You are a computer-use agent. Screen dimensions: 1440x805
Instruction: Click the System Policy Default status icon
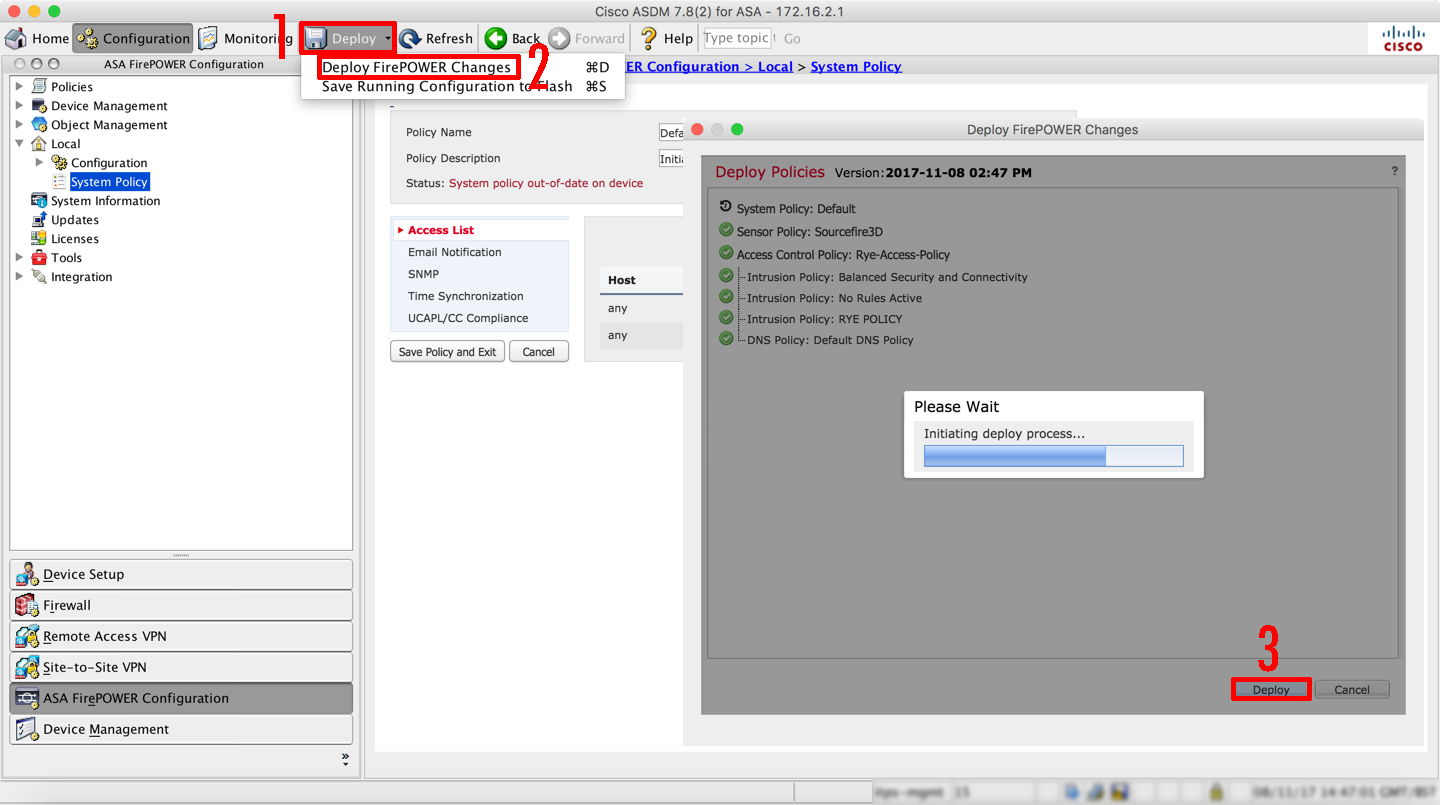point(726,207)
